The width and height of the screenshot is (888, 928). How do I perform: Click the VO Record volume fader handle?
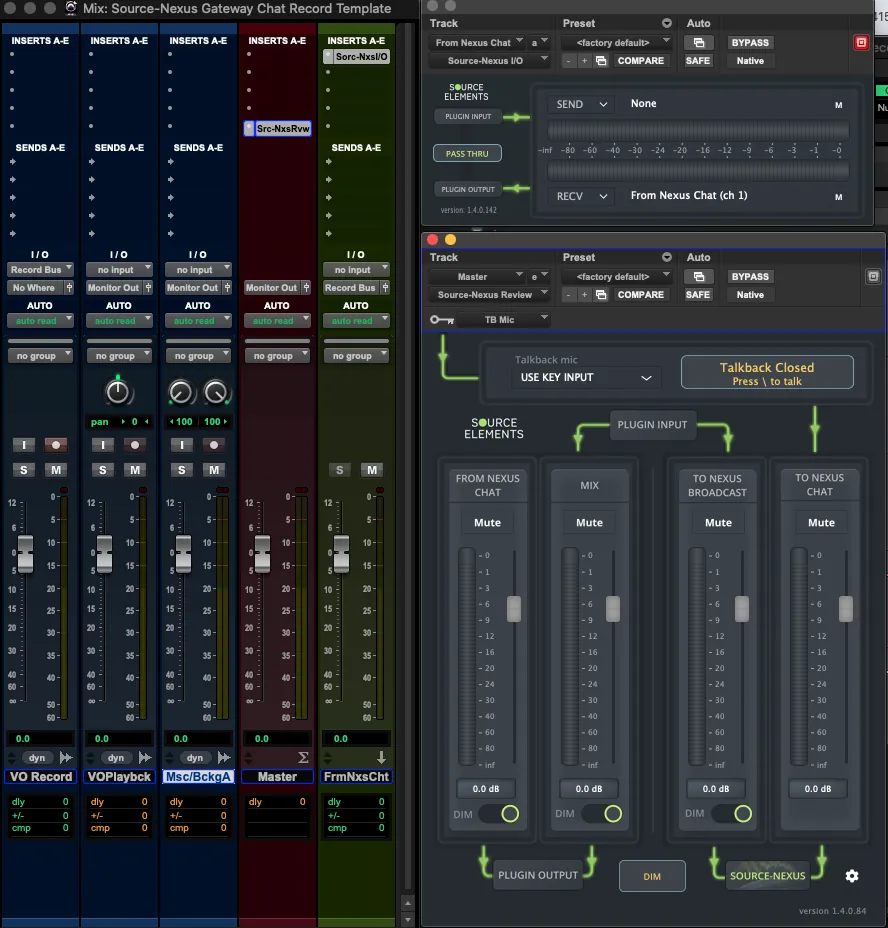pyautogui.click(x=25, y=554)
